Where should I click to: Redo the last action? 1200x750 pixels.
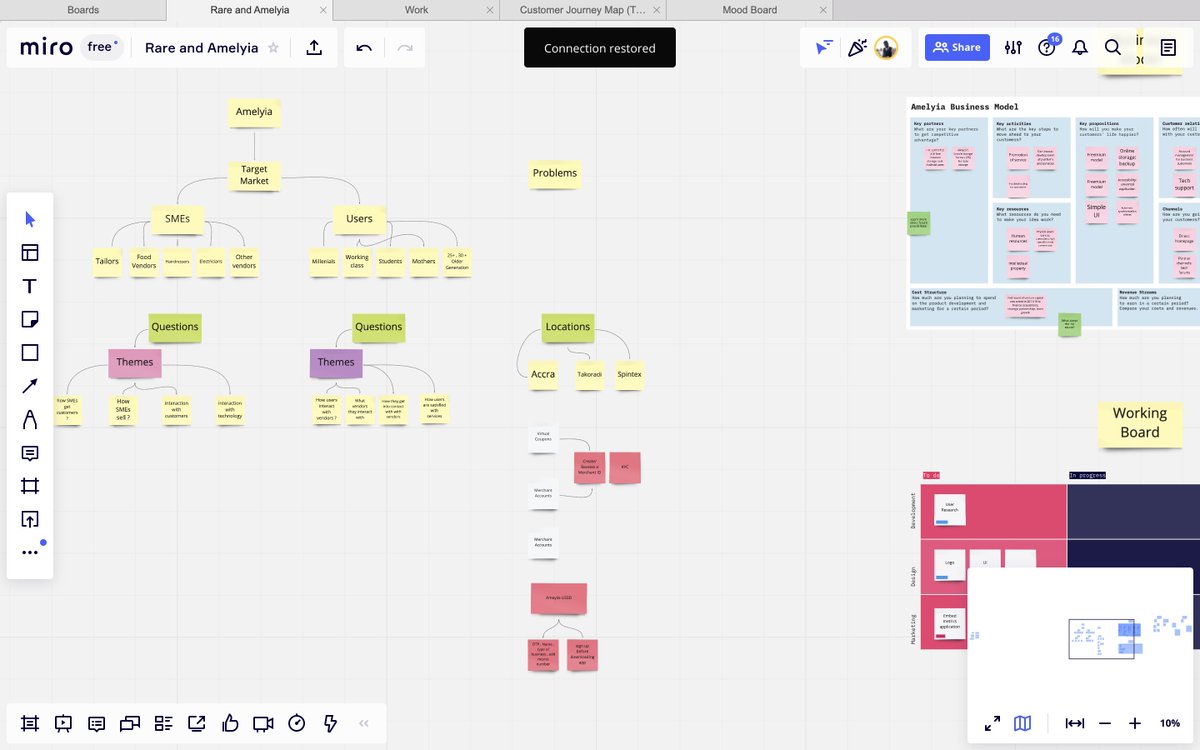(405, 48)
